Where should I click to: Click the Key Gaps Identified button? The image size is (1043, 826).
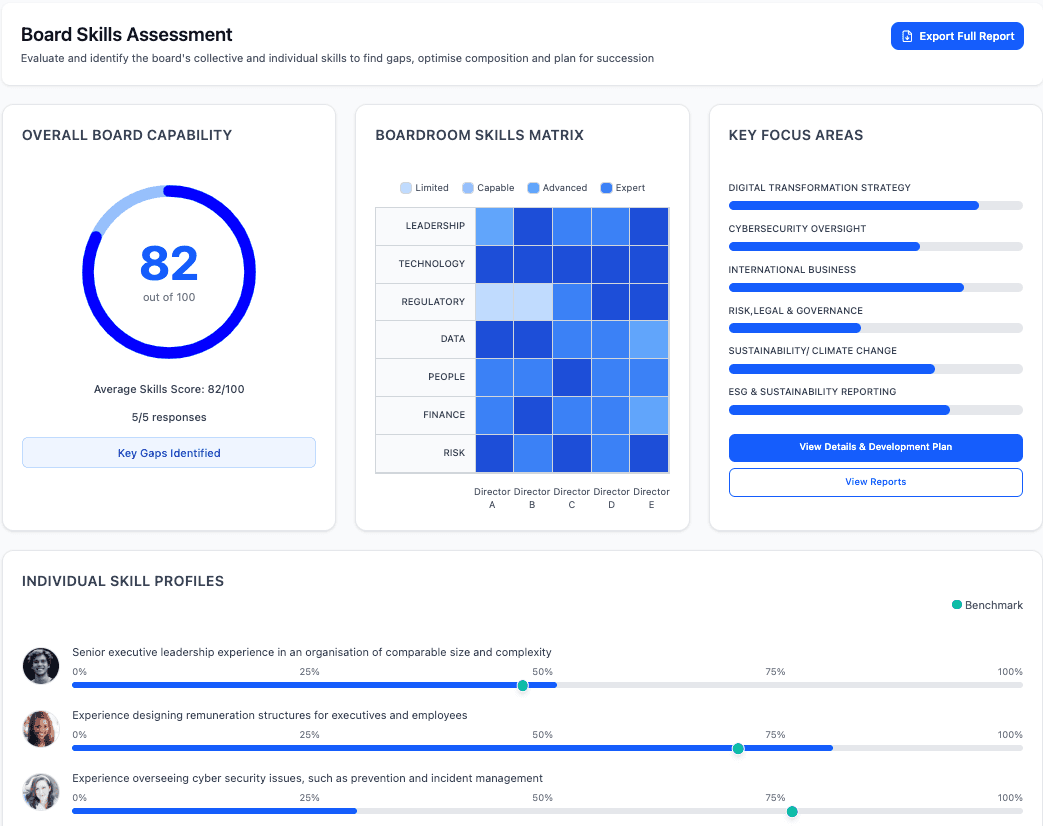coord(169,453)
